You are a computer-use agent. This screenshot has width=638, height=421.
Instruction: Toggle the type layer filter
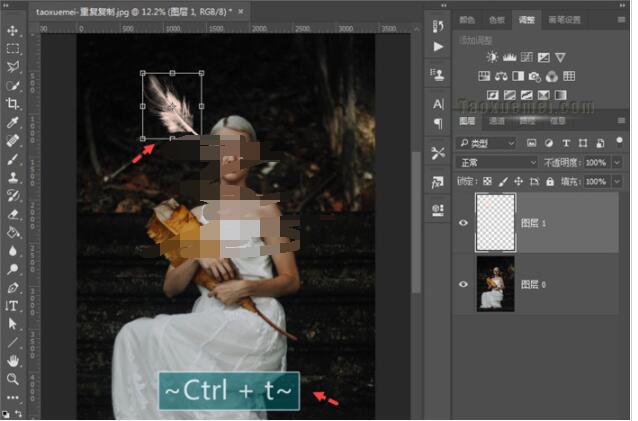click(x=566, y=143)
